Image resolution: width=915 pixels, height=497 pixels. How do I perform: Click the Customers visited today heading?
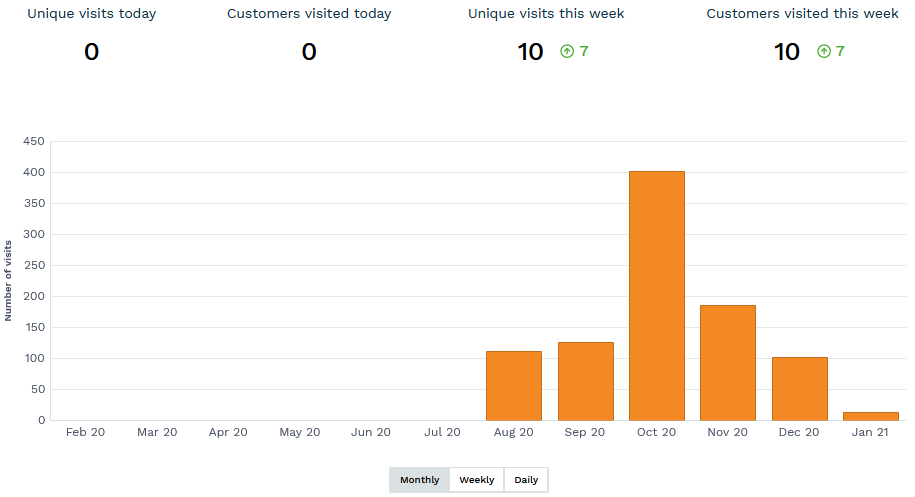(309, 14)
